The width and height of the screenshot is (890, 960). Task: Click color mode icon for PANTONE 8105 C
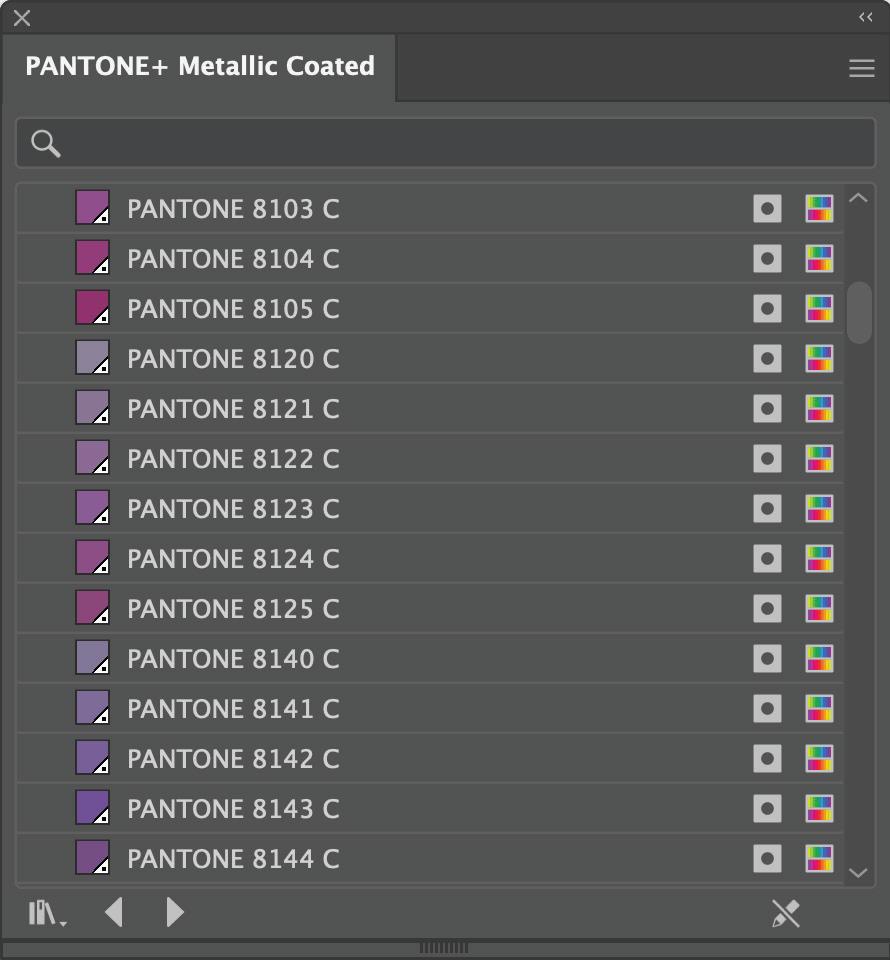pos(819,309)
